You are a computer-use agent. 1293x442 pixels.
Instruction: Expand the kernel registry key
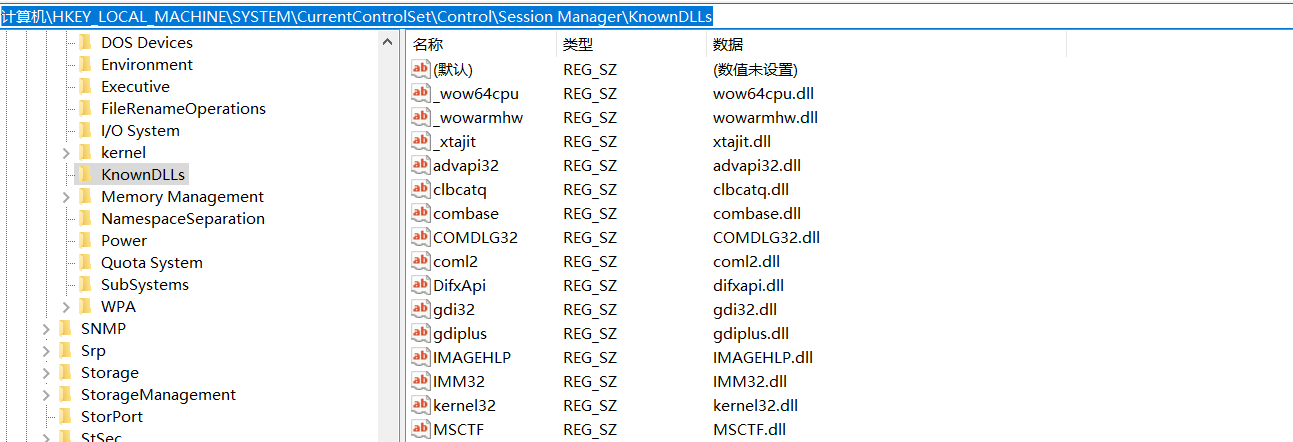(x=66, y=153)
